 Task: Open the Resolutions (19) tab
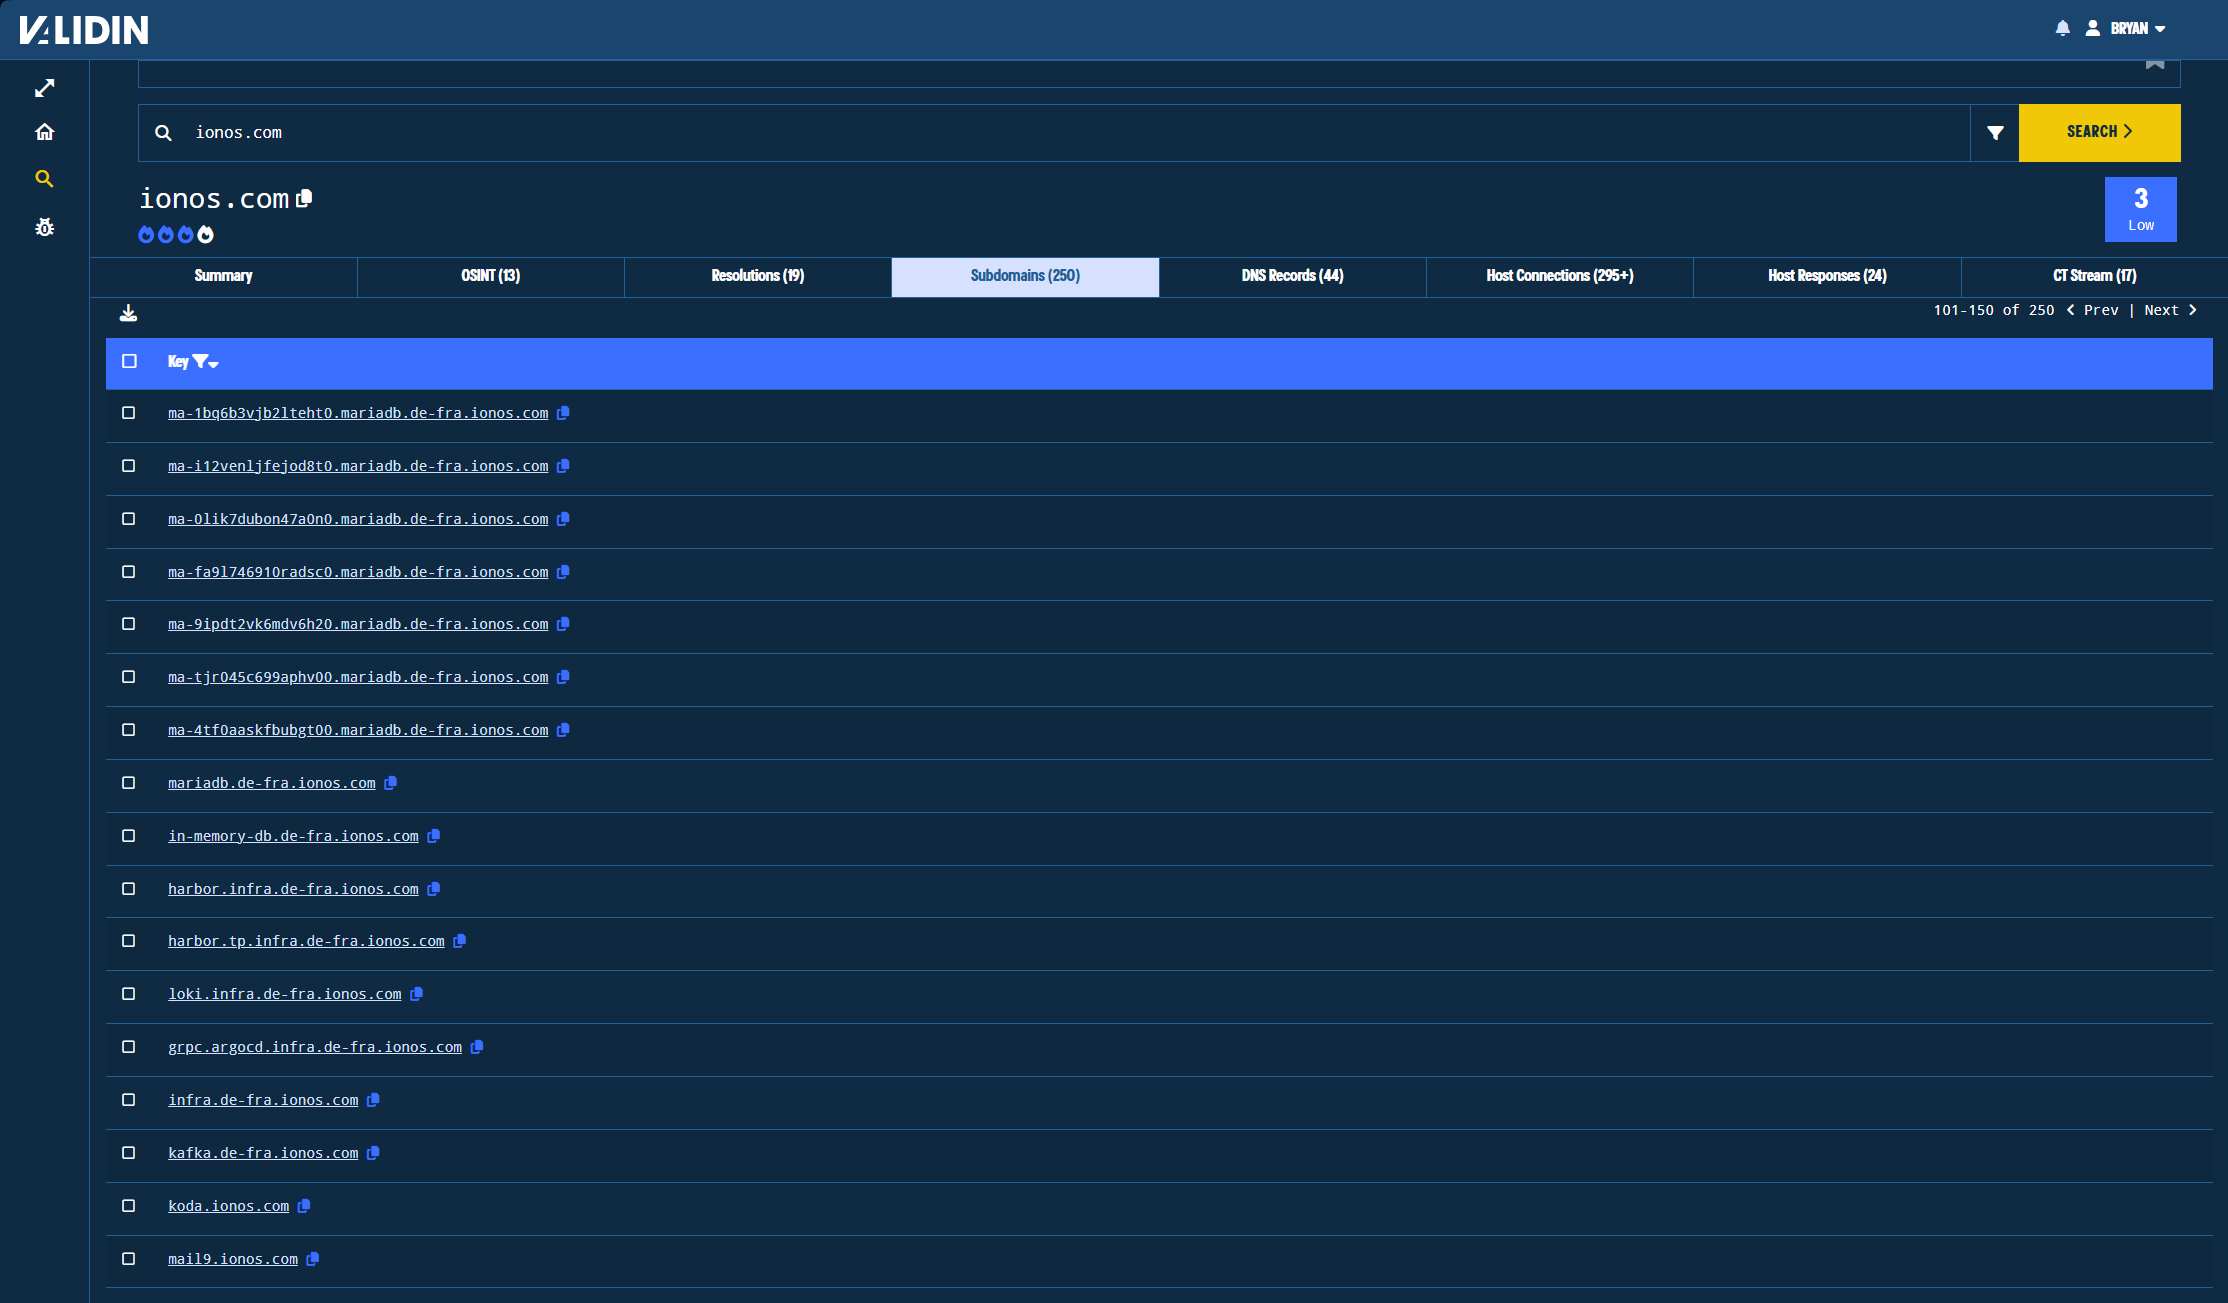click(757, 276)
